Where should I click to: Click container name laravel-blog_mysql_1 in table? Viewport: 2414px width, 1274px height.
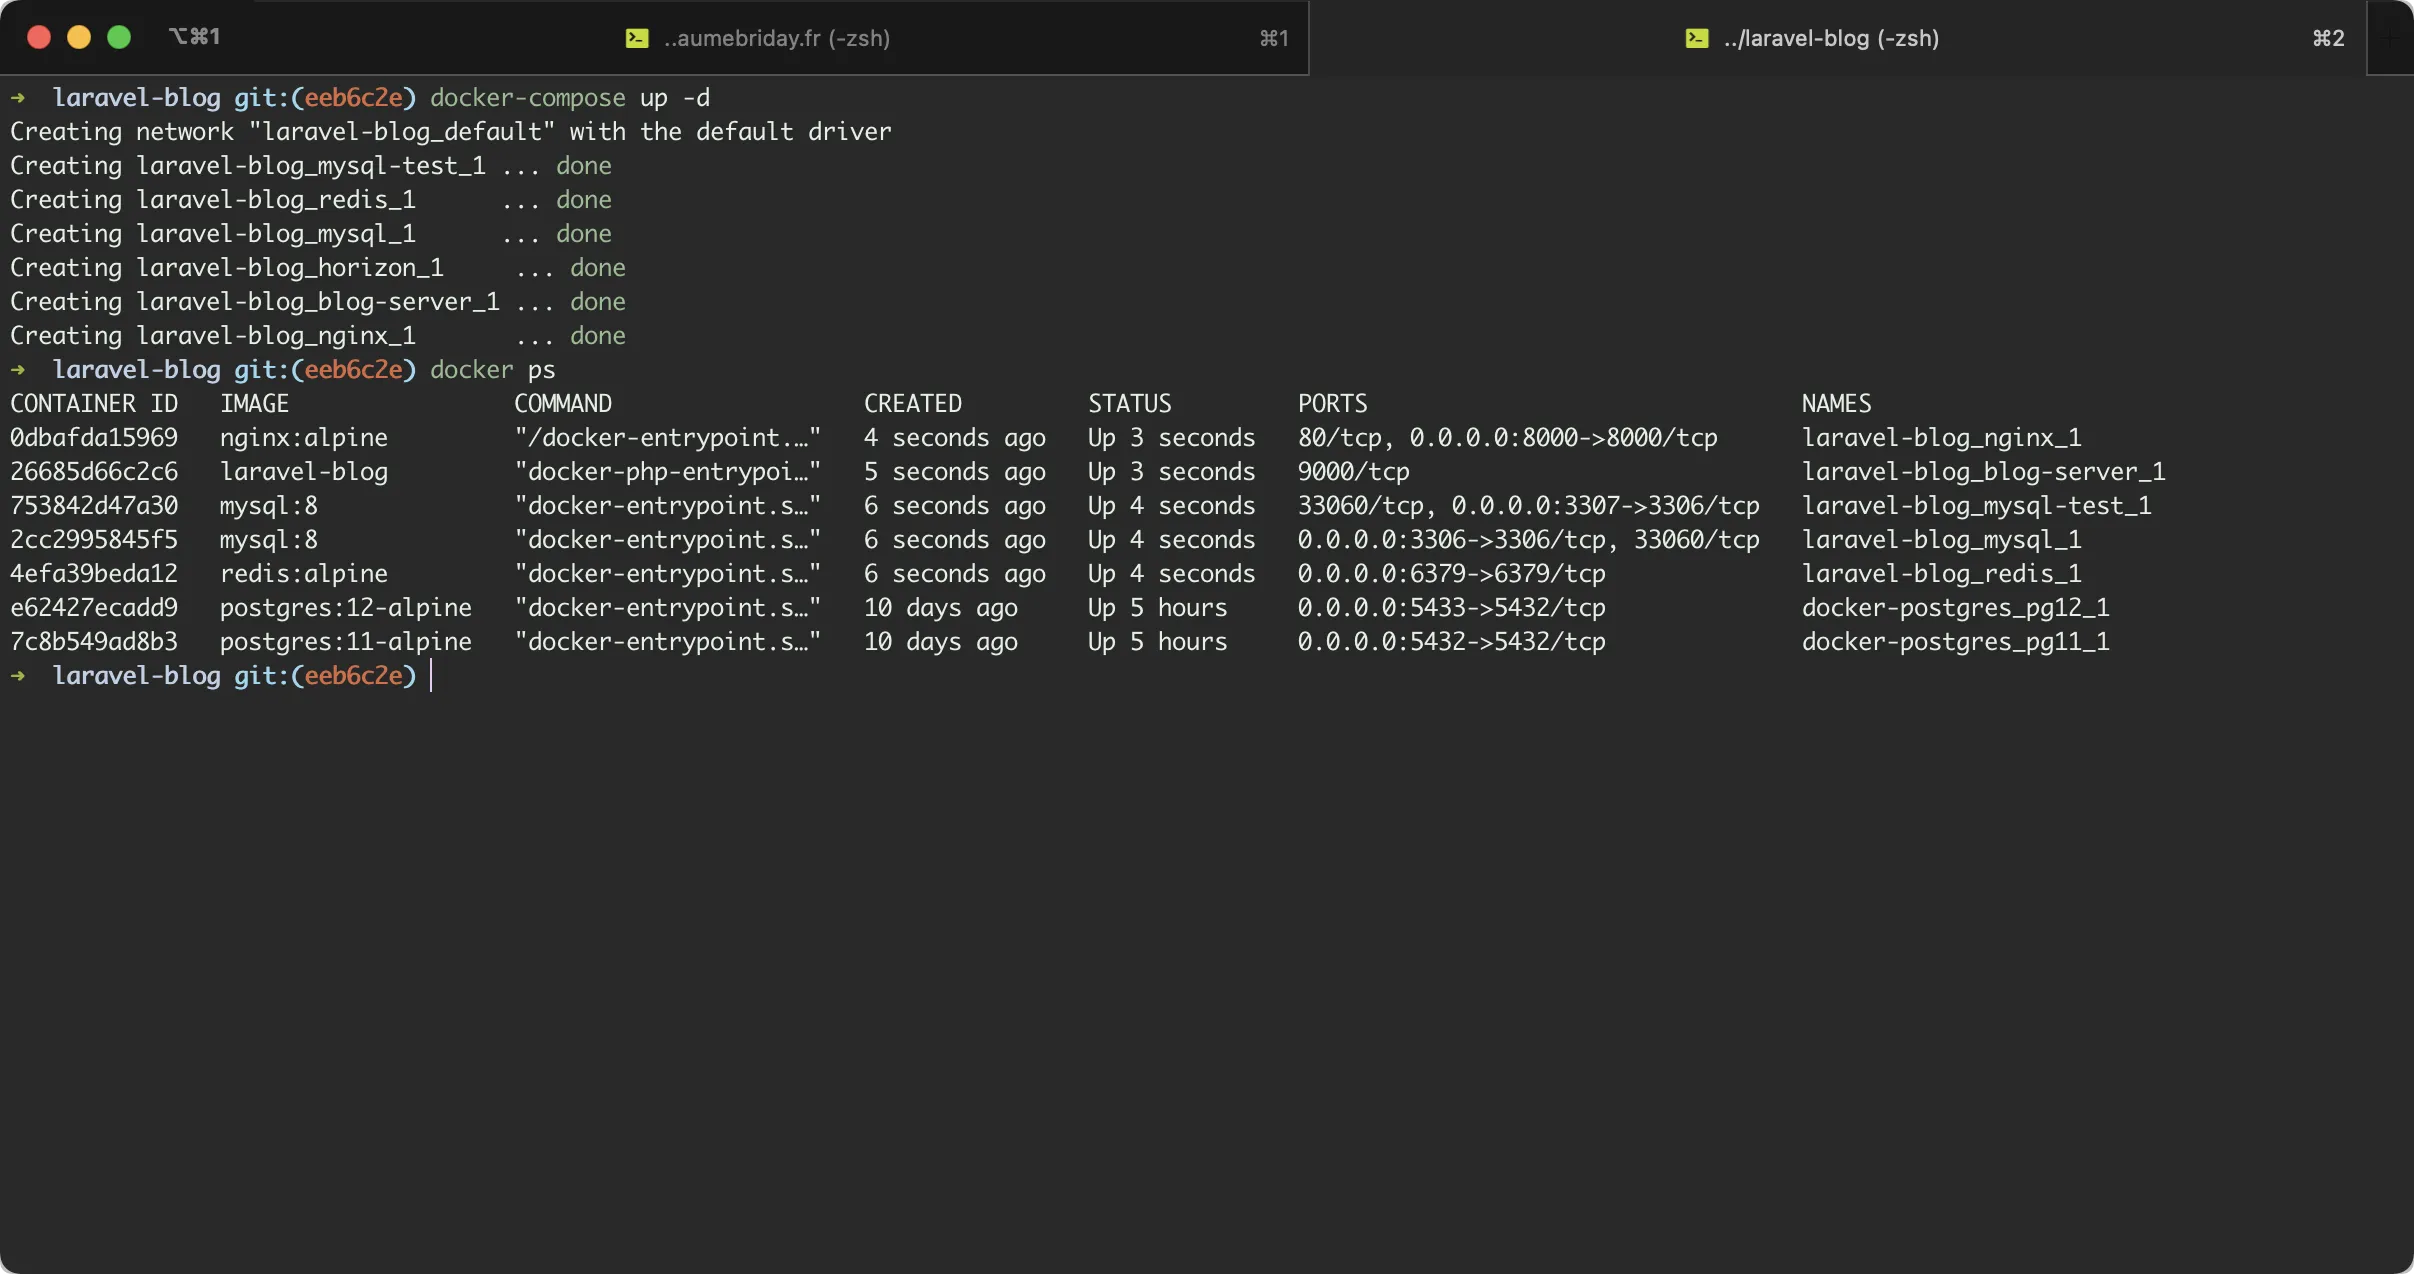click(1941, 540)
